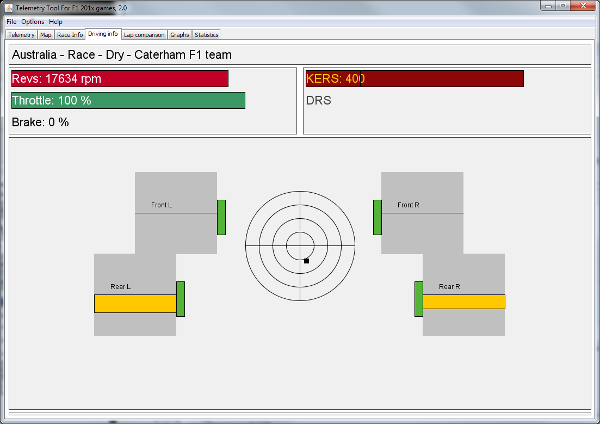The image size is (600, 424).
Task: Click the green bar beside Front L tyre
Action: tap(222, 217)
